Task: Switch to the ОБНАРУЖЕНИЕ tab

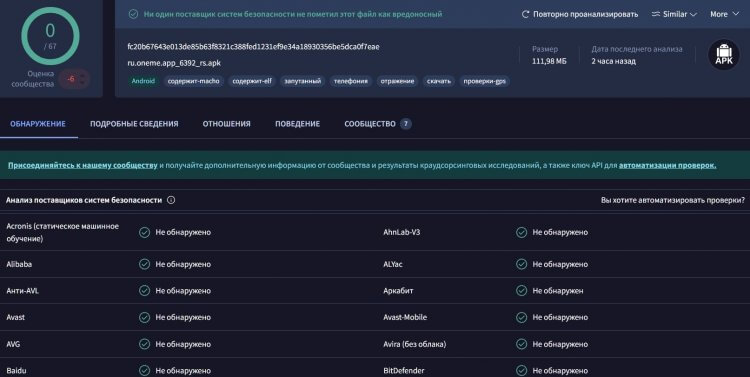Action: [38, 124]
